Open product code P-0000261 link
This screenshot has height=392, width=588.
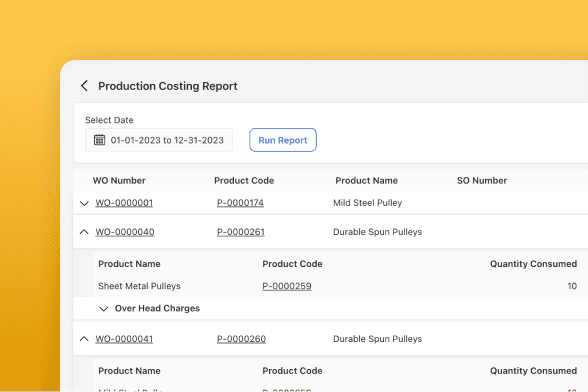[x=241, y=232]
